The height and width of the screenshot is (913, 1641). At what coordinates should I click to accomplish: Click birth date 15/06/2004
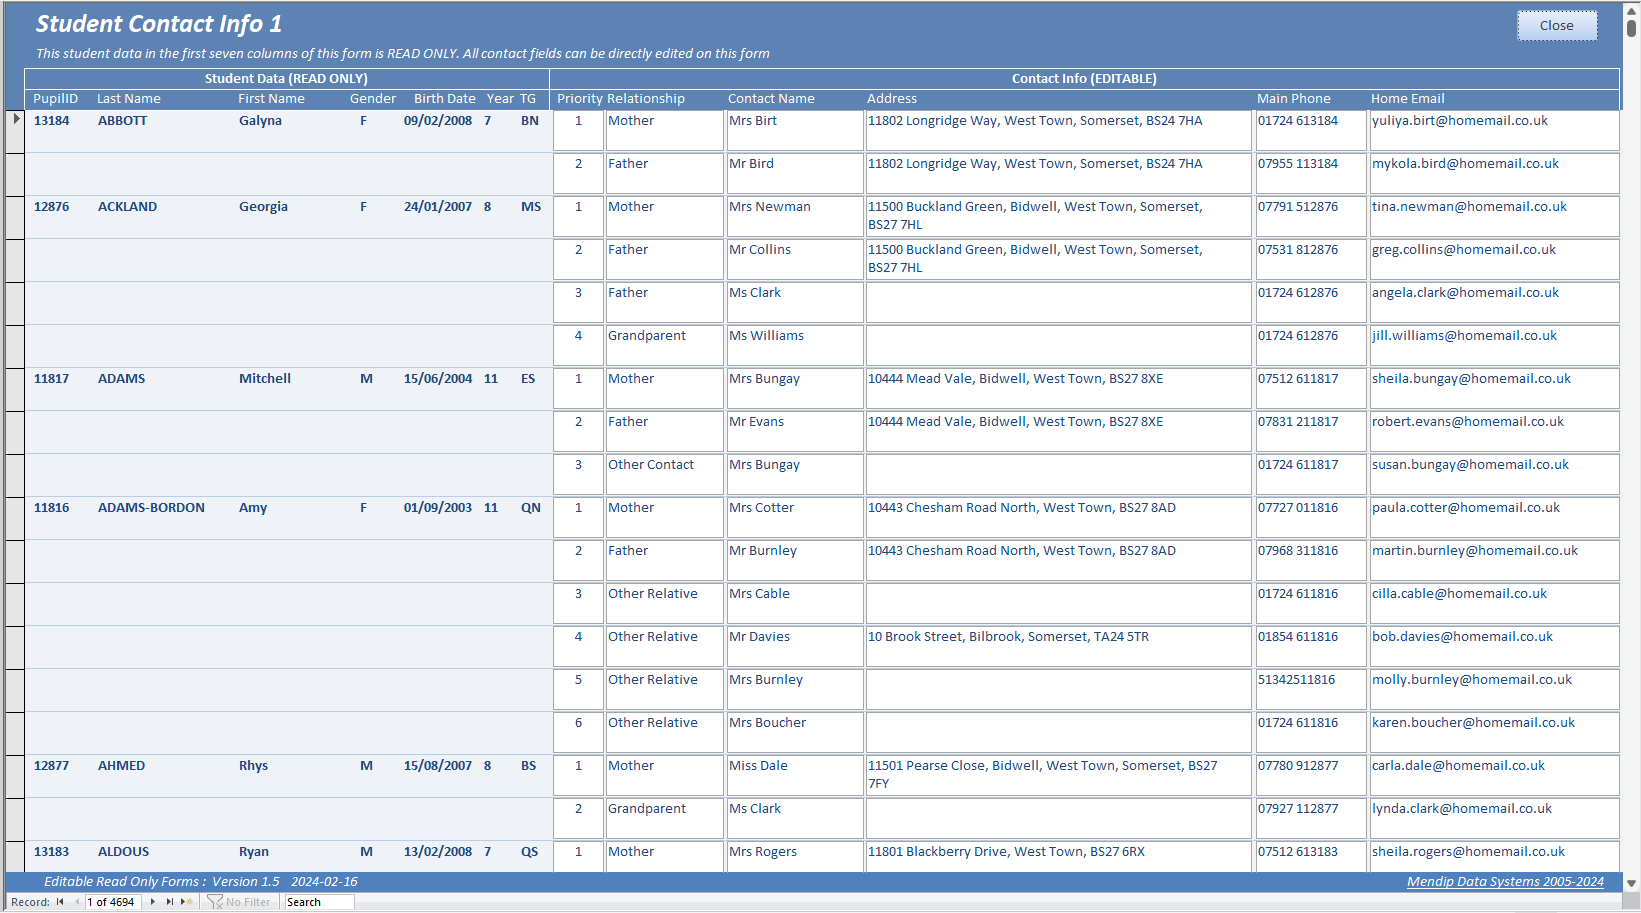click(438, 379)
